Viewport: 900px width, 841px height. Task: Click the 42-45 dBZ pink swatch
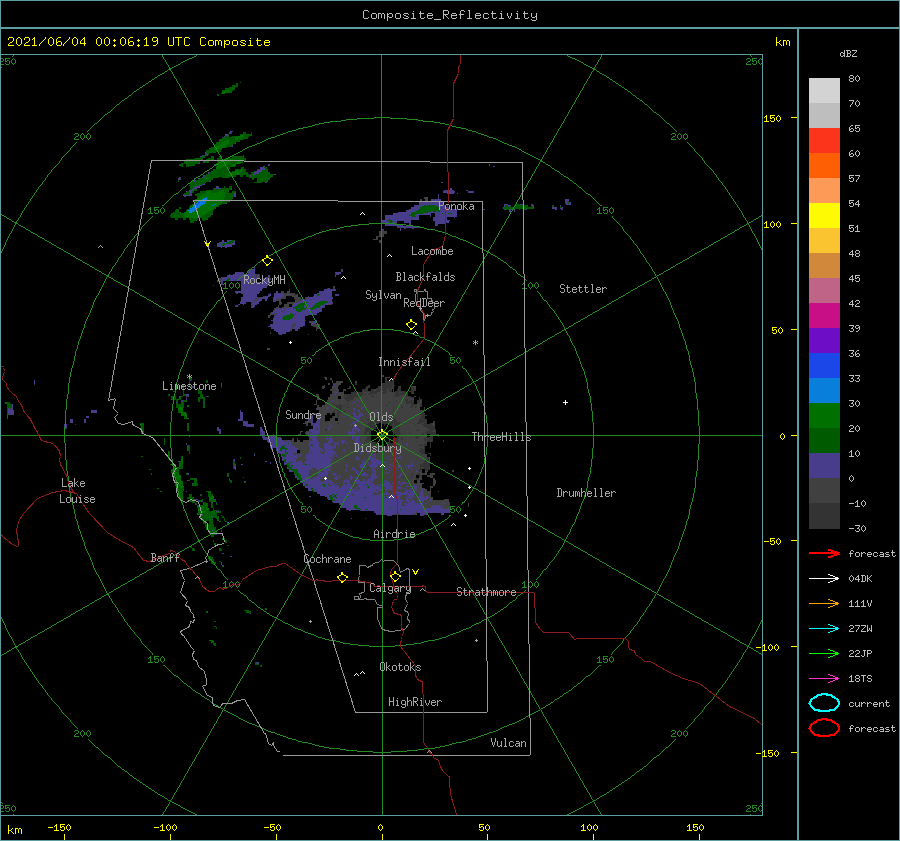pyautogui.click(x=824, y=290)
